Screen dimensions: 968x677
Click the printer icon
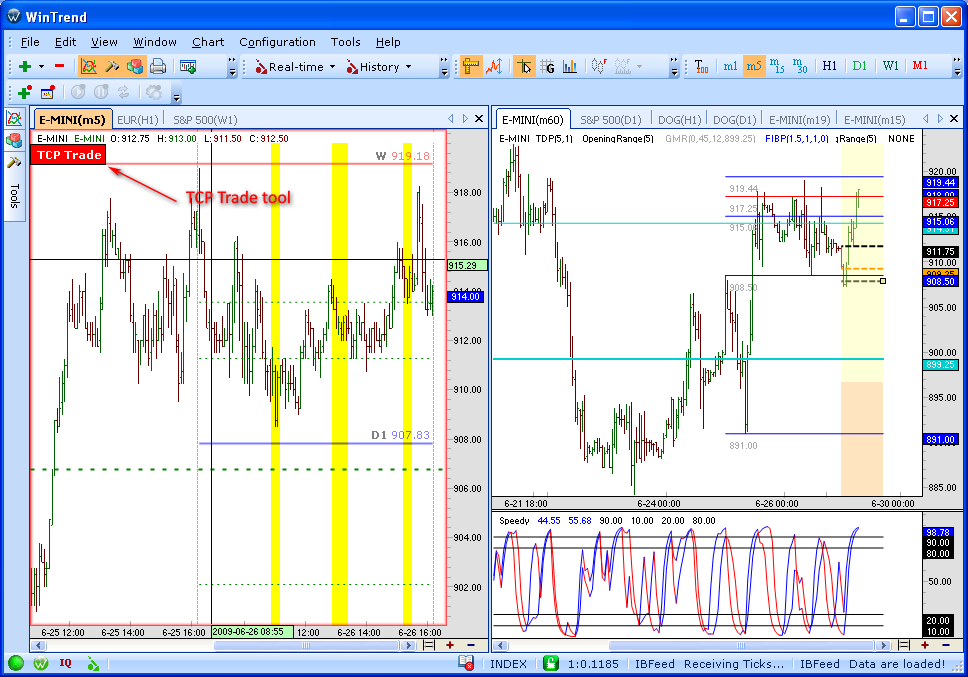[x=158, y=67]
